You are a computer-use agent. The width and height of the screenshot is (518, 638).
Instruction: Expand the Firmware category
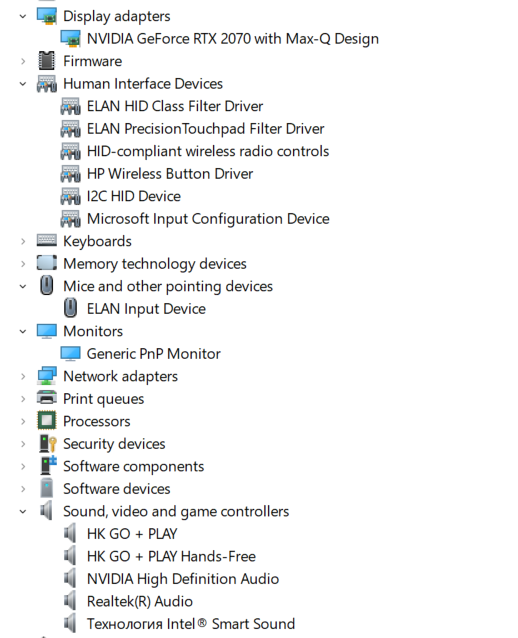coord(23,61)
